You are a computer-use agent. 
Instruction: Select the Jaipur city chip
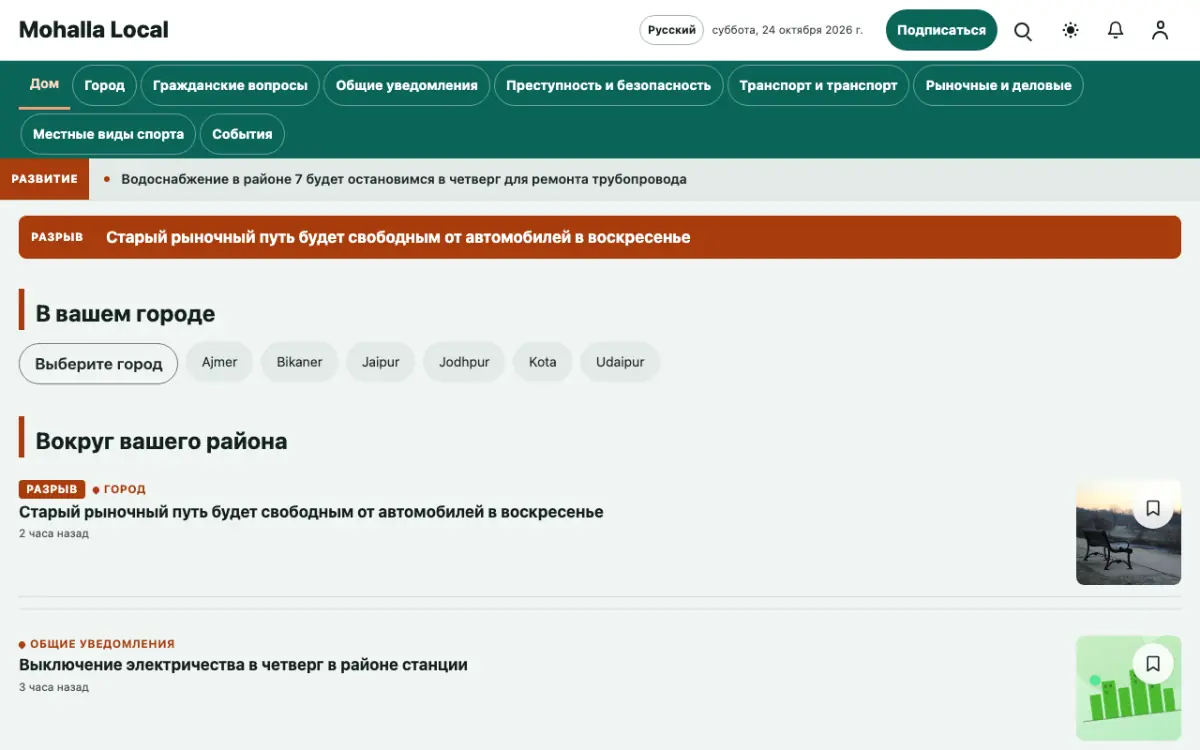pyautogui.click(x=381, y=362)
